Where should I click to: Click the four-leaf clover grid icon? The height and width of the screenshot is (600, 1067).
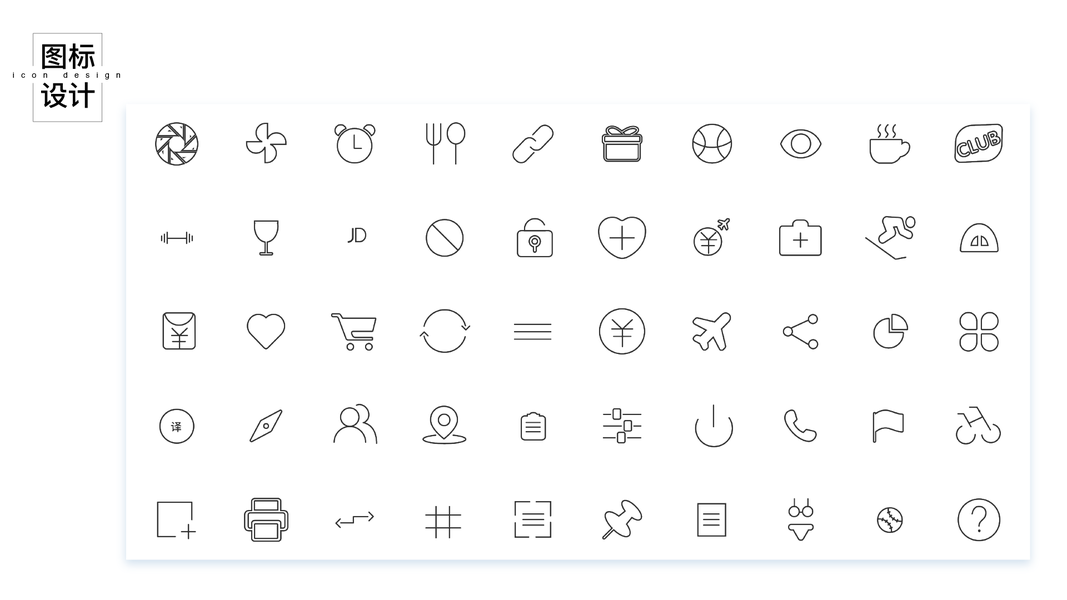point(979,331)
